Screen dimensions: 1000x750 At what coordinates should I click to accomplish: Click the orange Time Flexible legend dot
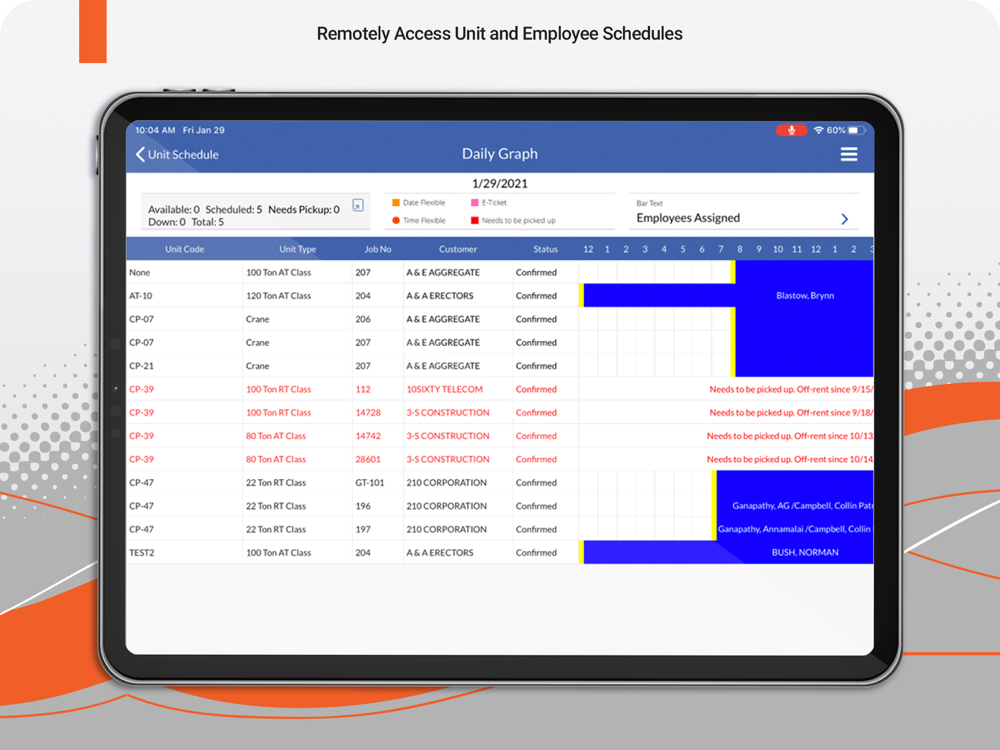pyautogui.click(x=396, y=221)
